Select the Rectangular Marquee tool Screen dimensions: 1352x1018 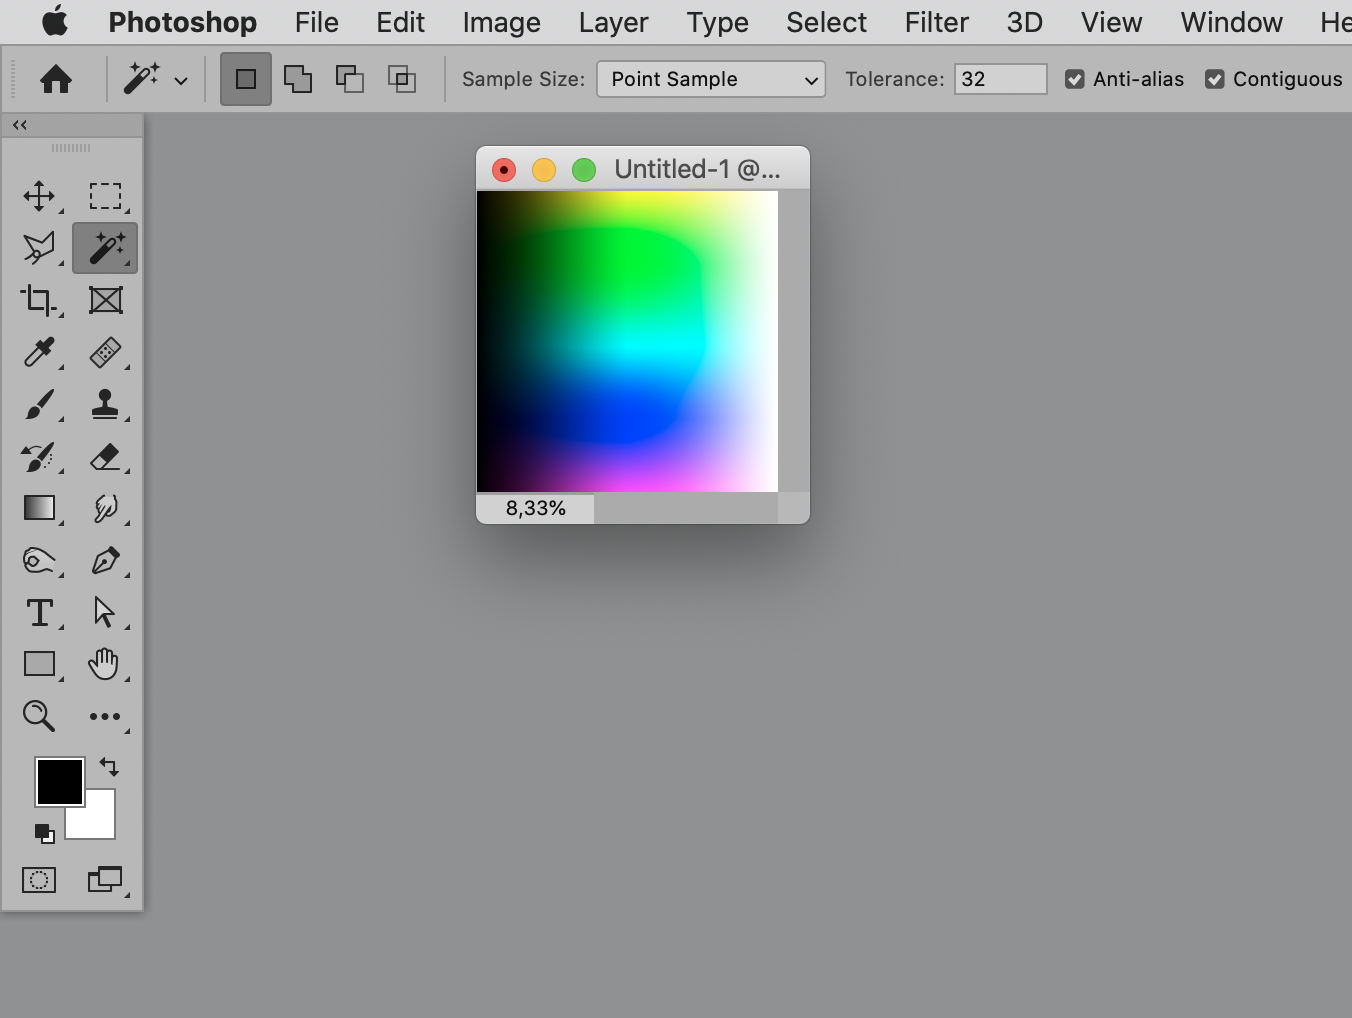point(105,196)
